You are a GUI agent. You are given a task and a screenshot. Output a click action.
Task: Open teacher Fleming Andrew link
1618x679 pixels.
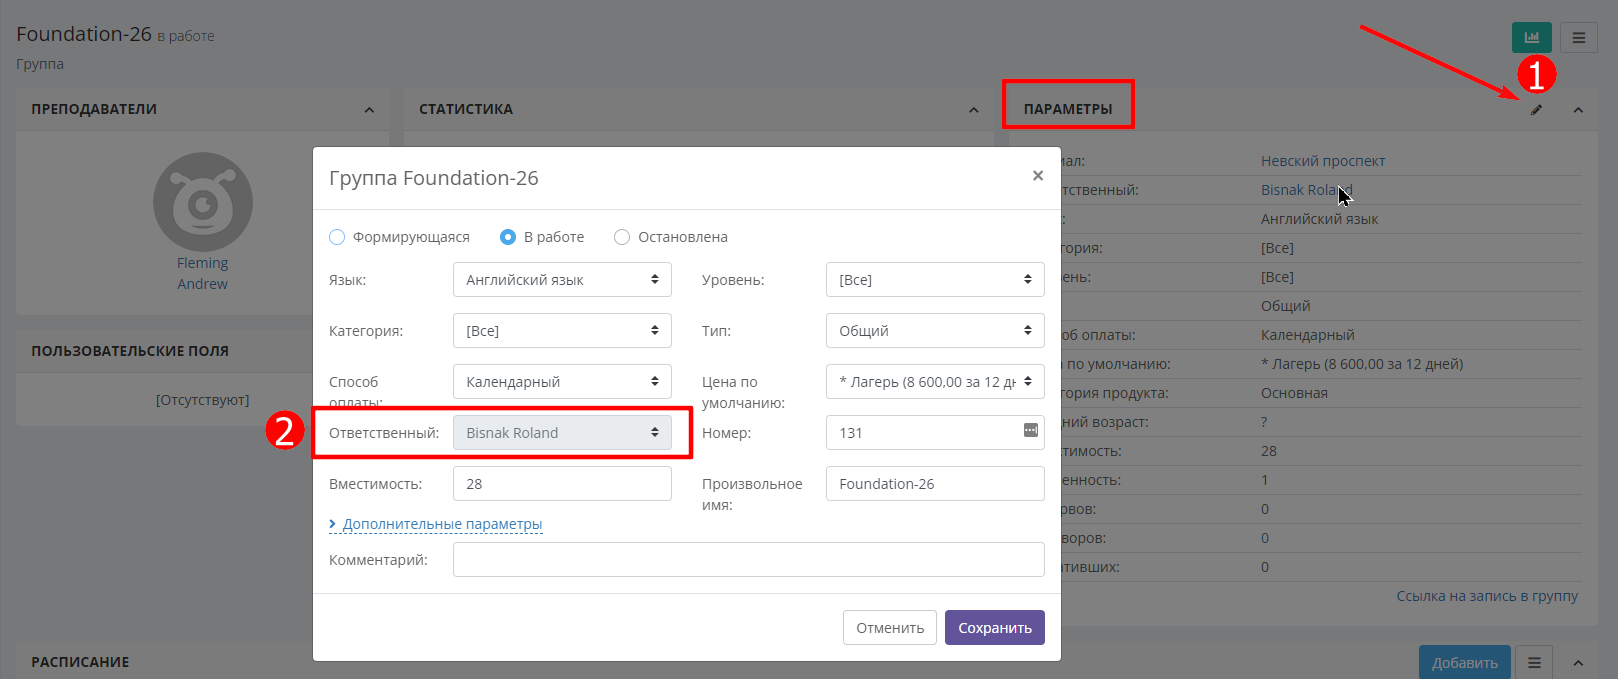click(202, 273)
